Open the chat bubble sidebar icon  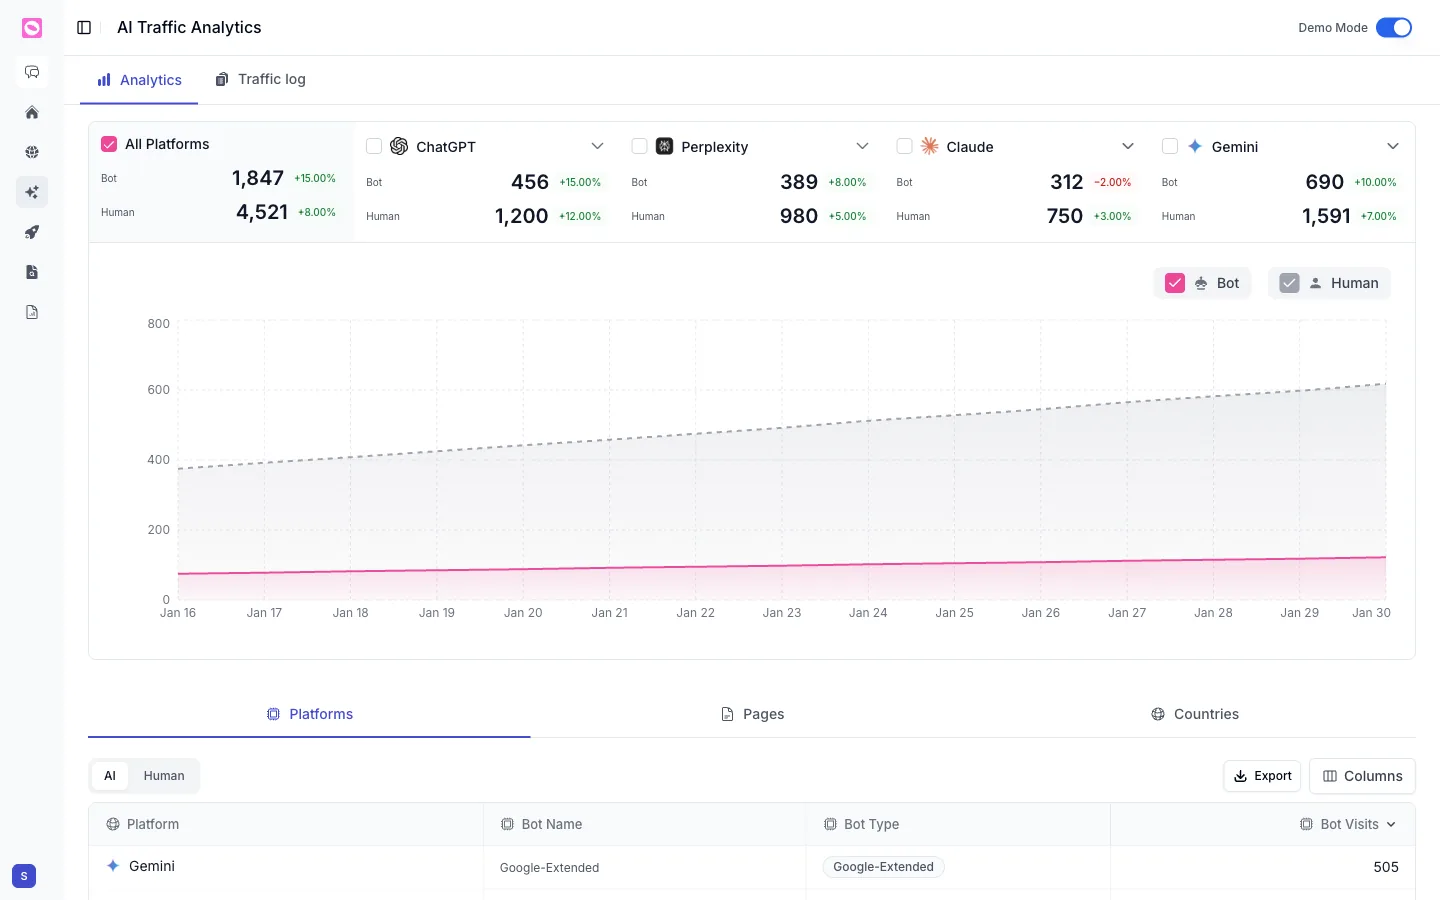(x=32, y=72)
